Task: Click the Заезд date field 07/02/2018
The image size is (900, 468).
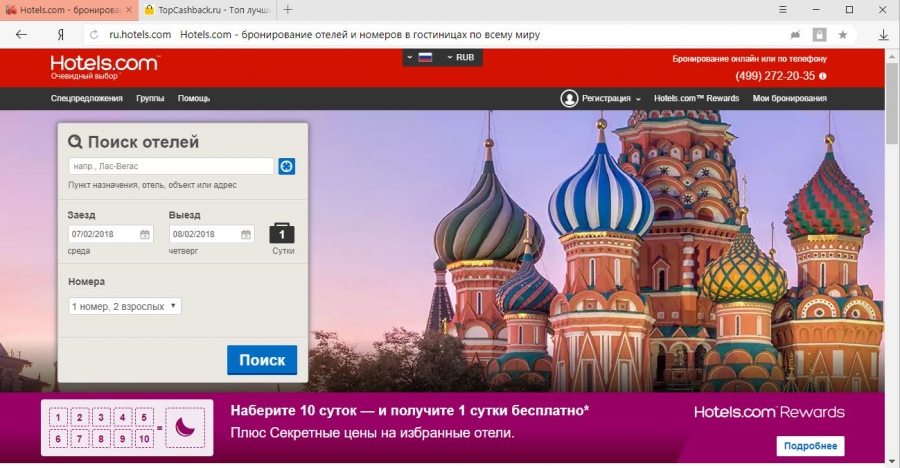Action: pos(110,234)
